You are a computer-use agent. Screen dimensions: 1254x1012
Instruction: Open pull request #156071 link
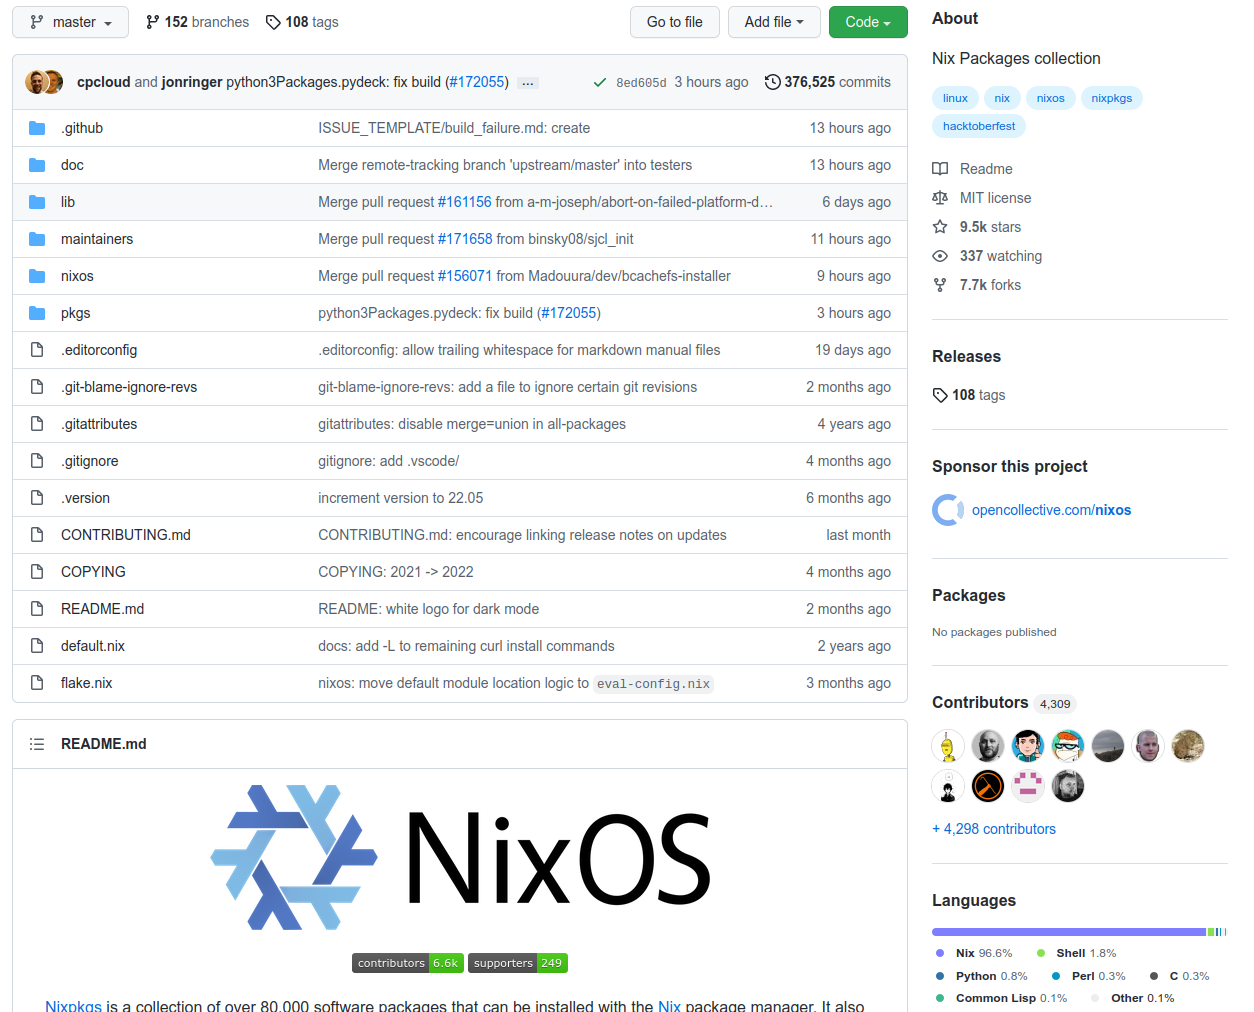465,276
